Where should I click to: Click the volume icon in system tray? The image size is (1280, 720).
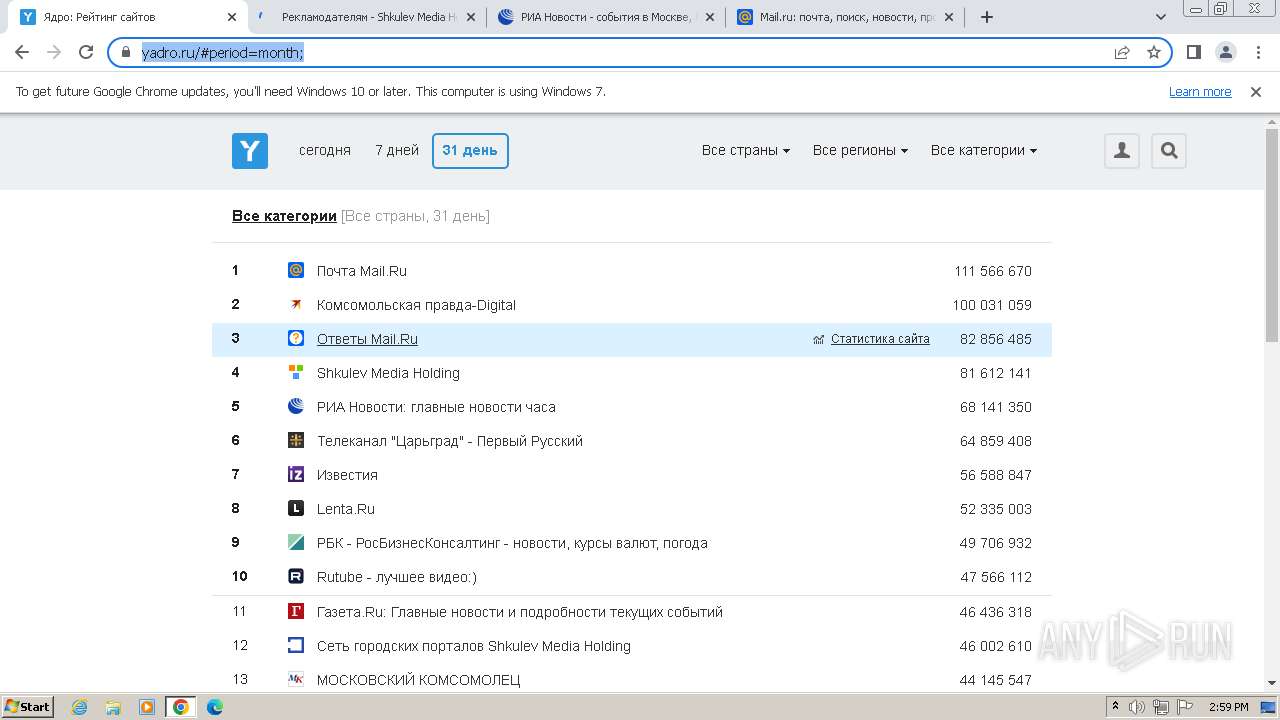(1137, 707)
